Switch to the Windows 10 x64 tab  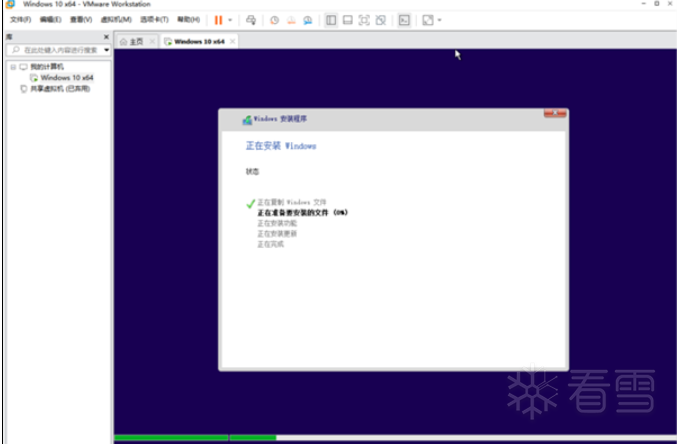199,41
